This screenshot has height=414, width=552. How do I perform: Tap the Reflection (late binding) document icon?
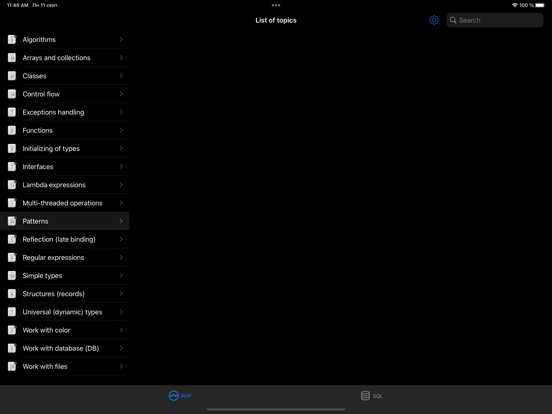click(12, 239)
